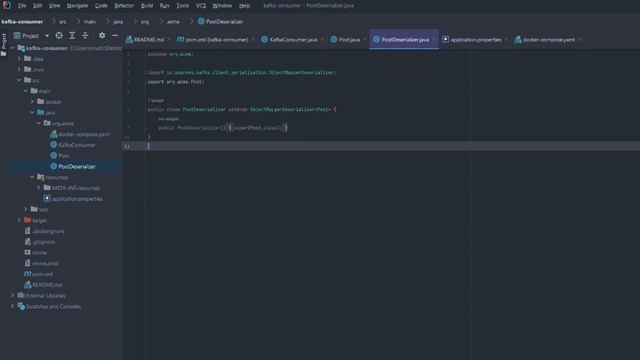This screenshot has height=360, width=640.
Task: Open Project panel settings gear
Action: [x=102, y=36]
